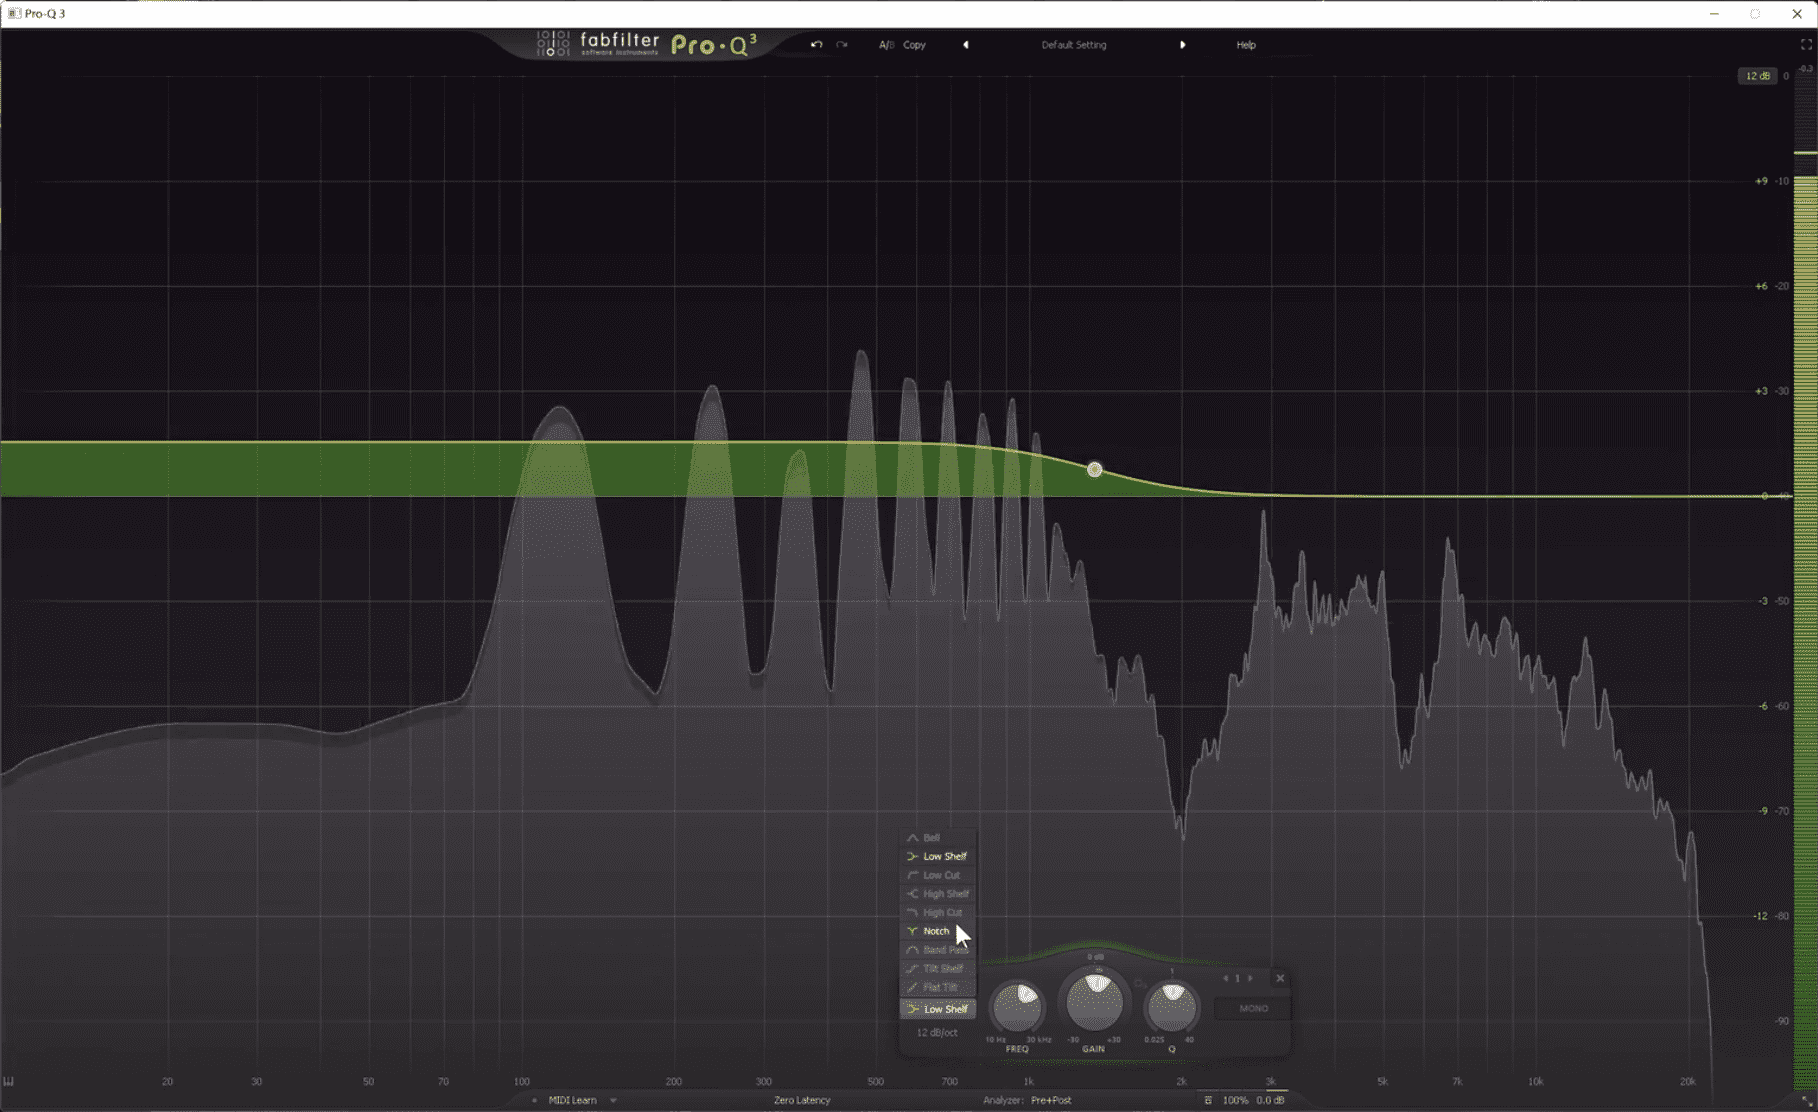
Task: Expand the MIDI Learn dropdown arrow
Action: 613,1100
